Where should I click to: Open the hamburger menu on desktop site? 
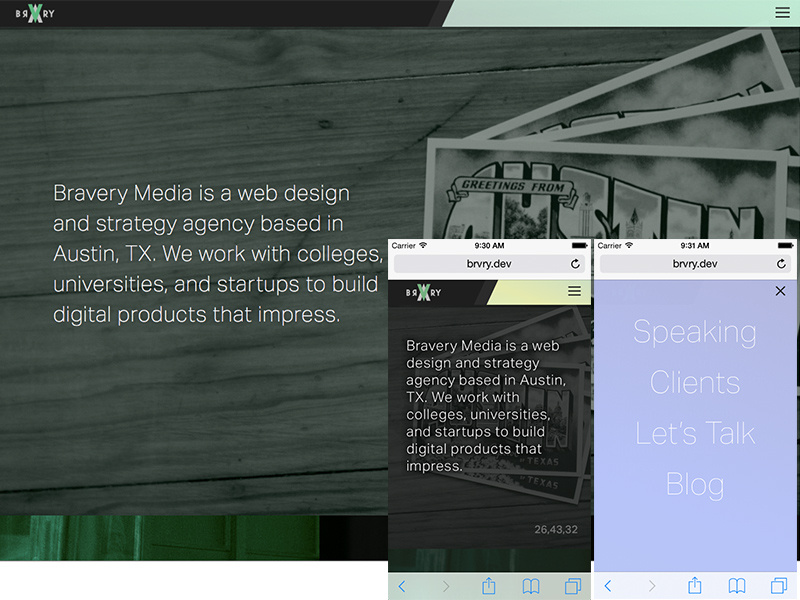click(782, 12)
